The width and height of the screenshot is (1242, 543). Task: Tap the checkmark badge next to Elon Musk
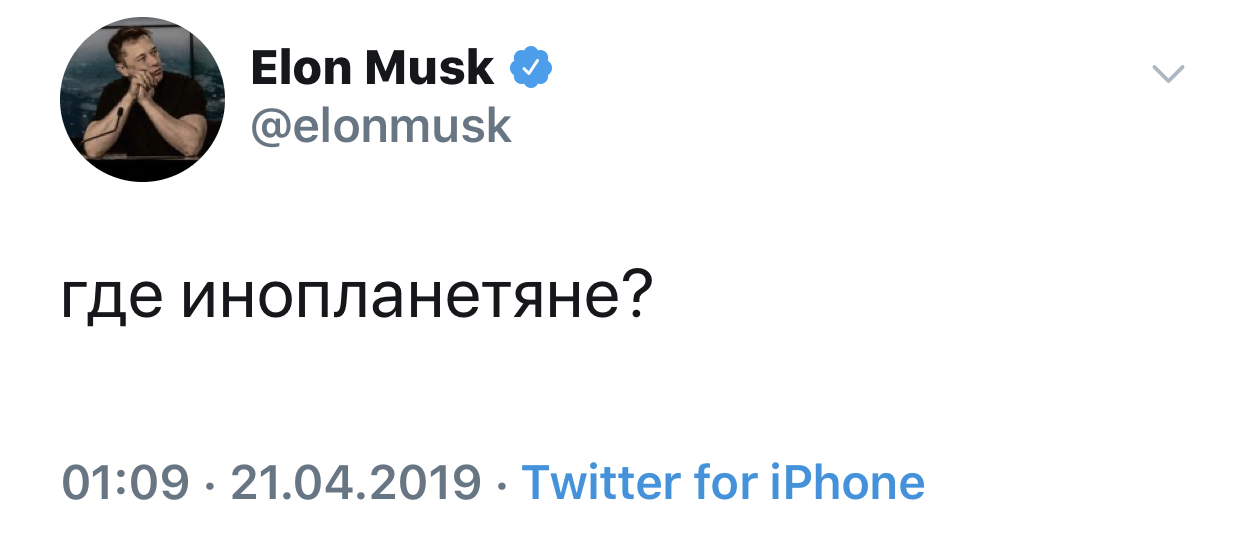(x=531, y=68)
